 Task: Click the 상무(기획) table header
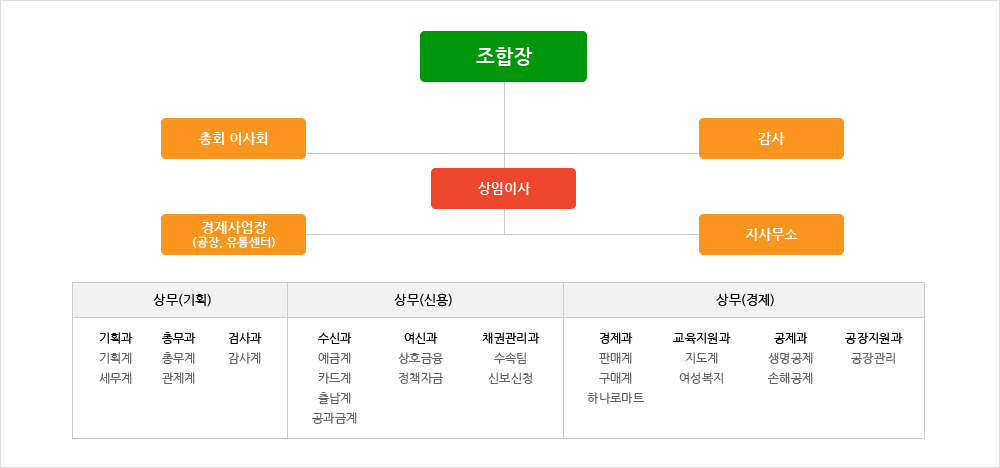point(180,300)
